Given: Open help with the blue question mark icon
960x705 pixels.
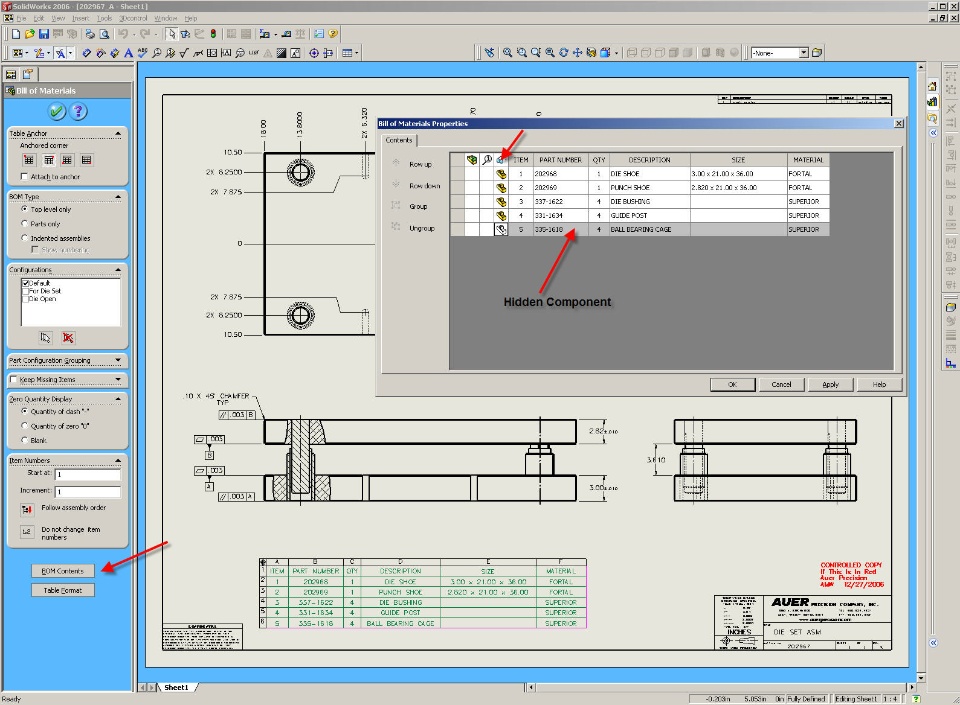Looking at the screenshot, I should 78,111.
